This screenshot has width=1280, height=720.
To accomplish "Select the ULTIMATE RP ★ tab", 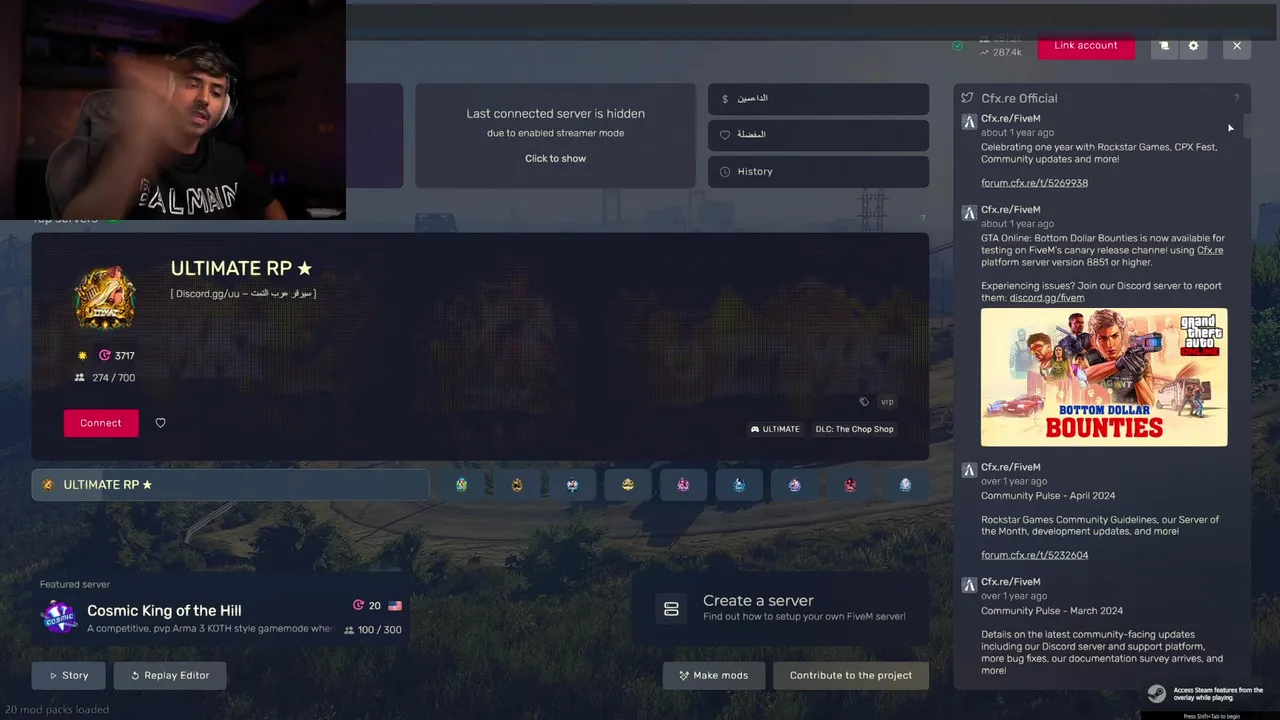I will [x=230, y=485].
